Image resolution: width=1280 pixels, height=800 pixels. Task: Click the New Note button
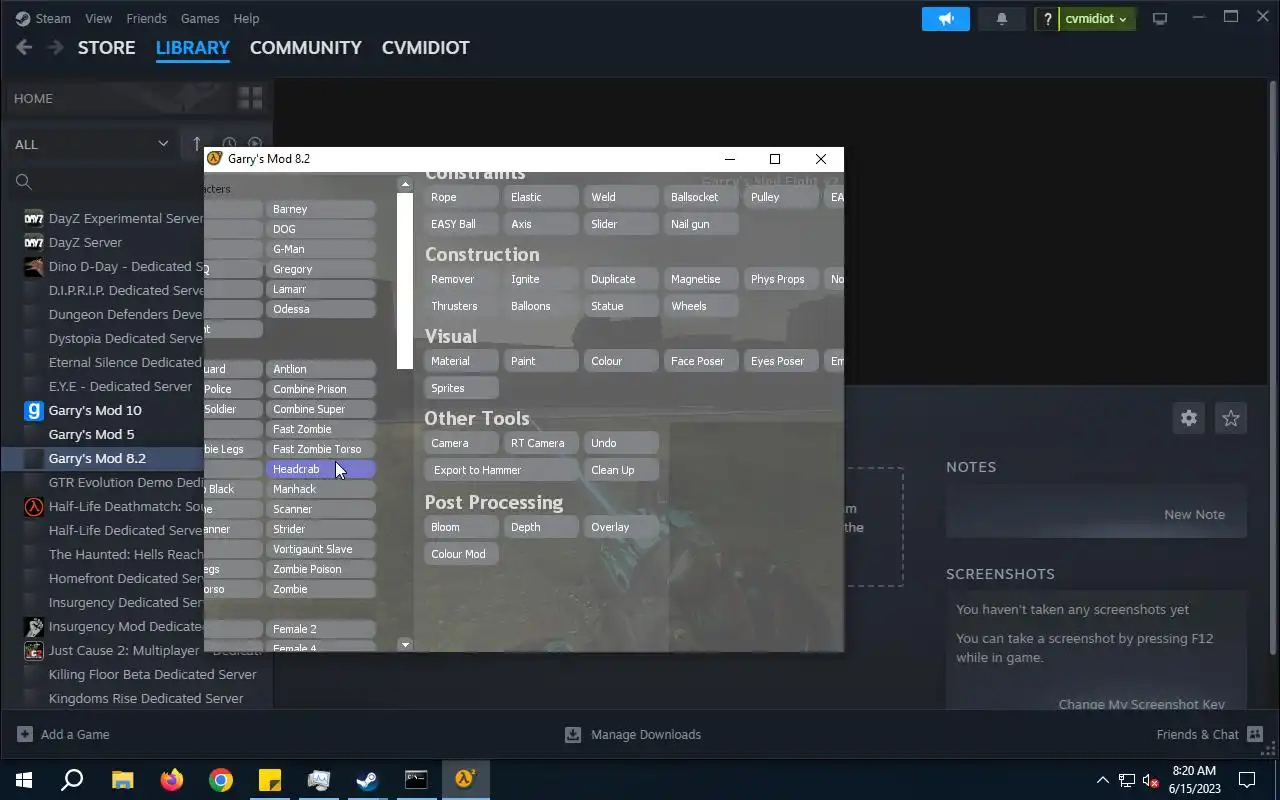[x=1194, y=514]
